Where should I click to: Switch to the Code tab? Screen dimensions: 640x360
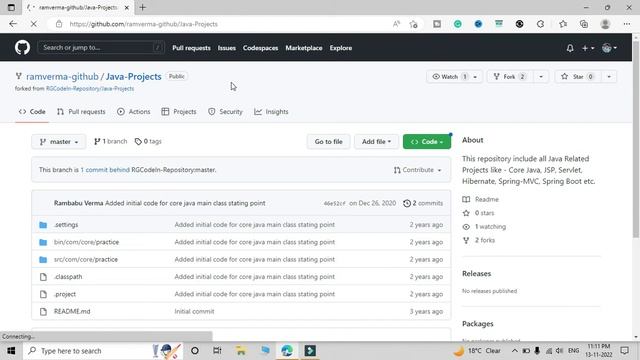tap(32, 112)
